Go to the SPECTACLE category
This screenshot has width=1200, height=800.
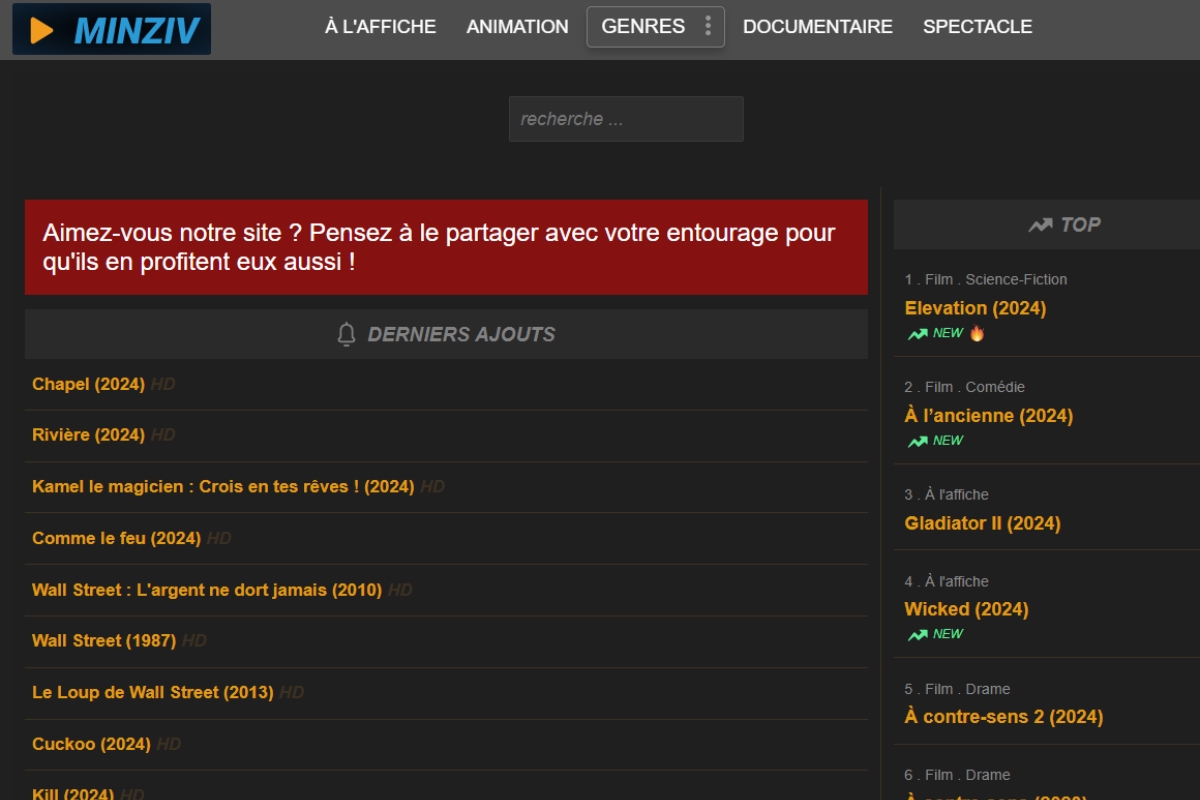977,26
